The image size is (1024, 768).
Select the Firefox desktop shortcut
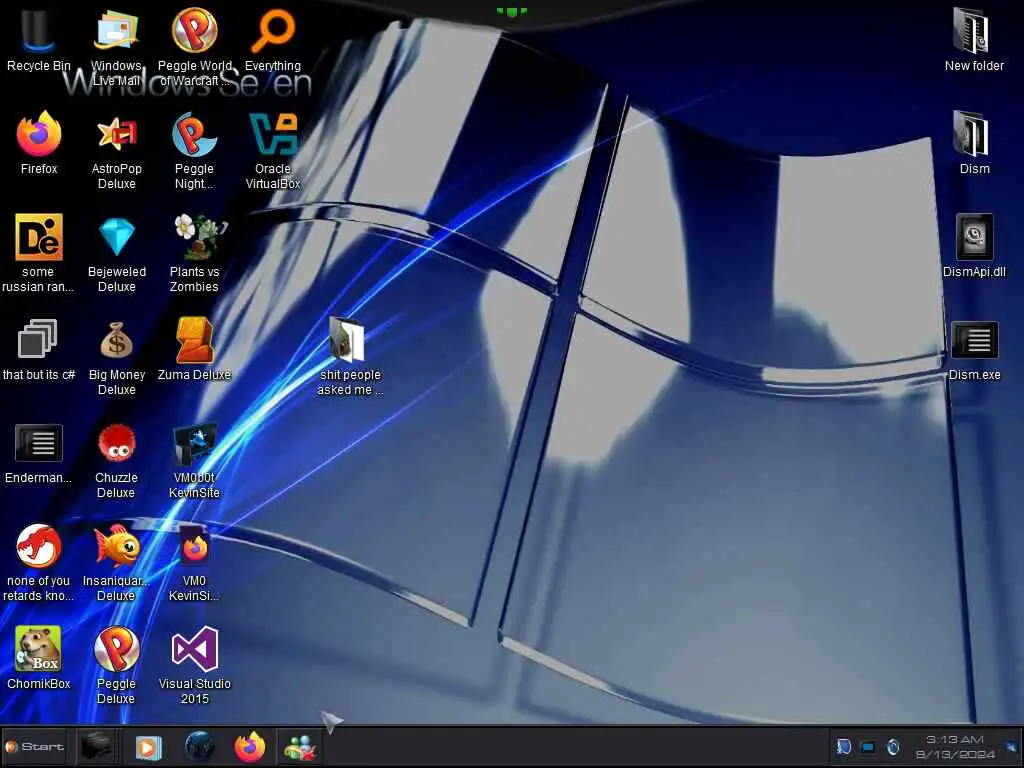pyautogui.click(x=39, y=134)
